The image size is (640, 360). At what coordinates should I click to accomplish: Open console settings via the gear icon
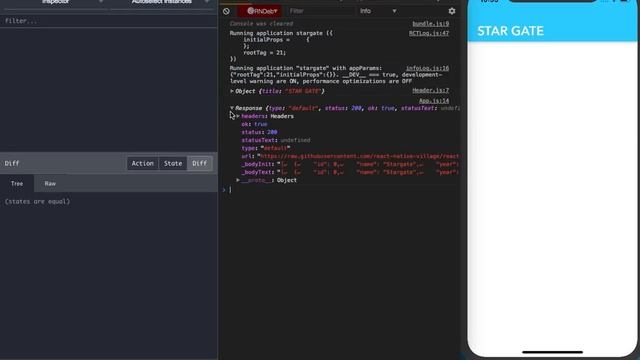point(451,11)
